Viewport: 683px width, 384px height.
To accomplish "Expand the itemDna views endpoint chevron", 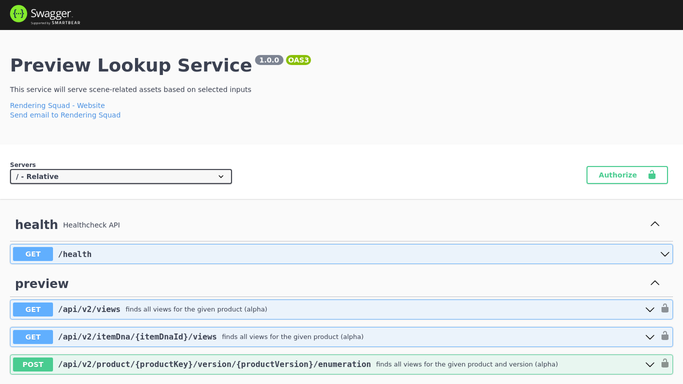I will [649, 337].
